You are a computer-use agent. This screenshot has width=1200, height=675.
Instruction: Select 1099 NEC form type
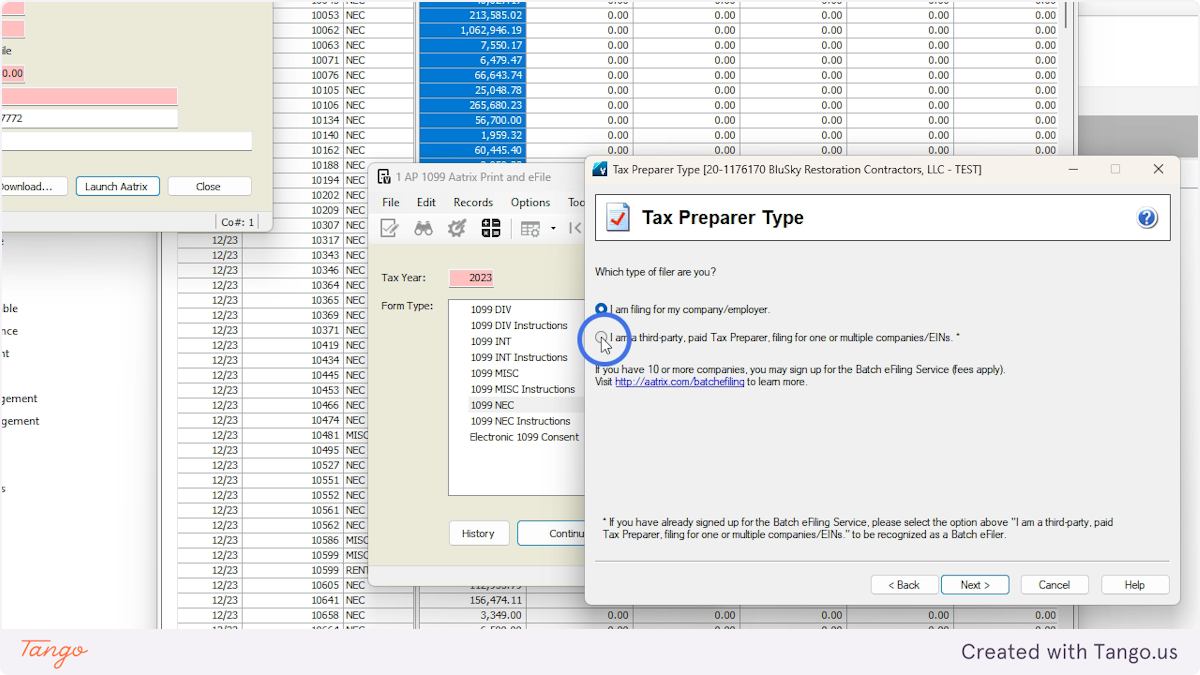[x=492, y=405]
